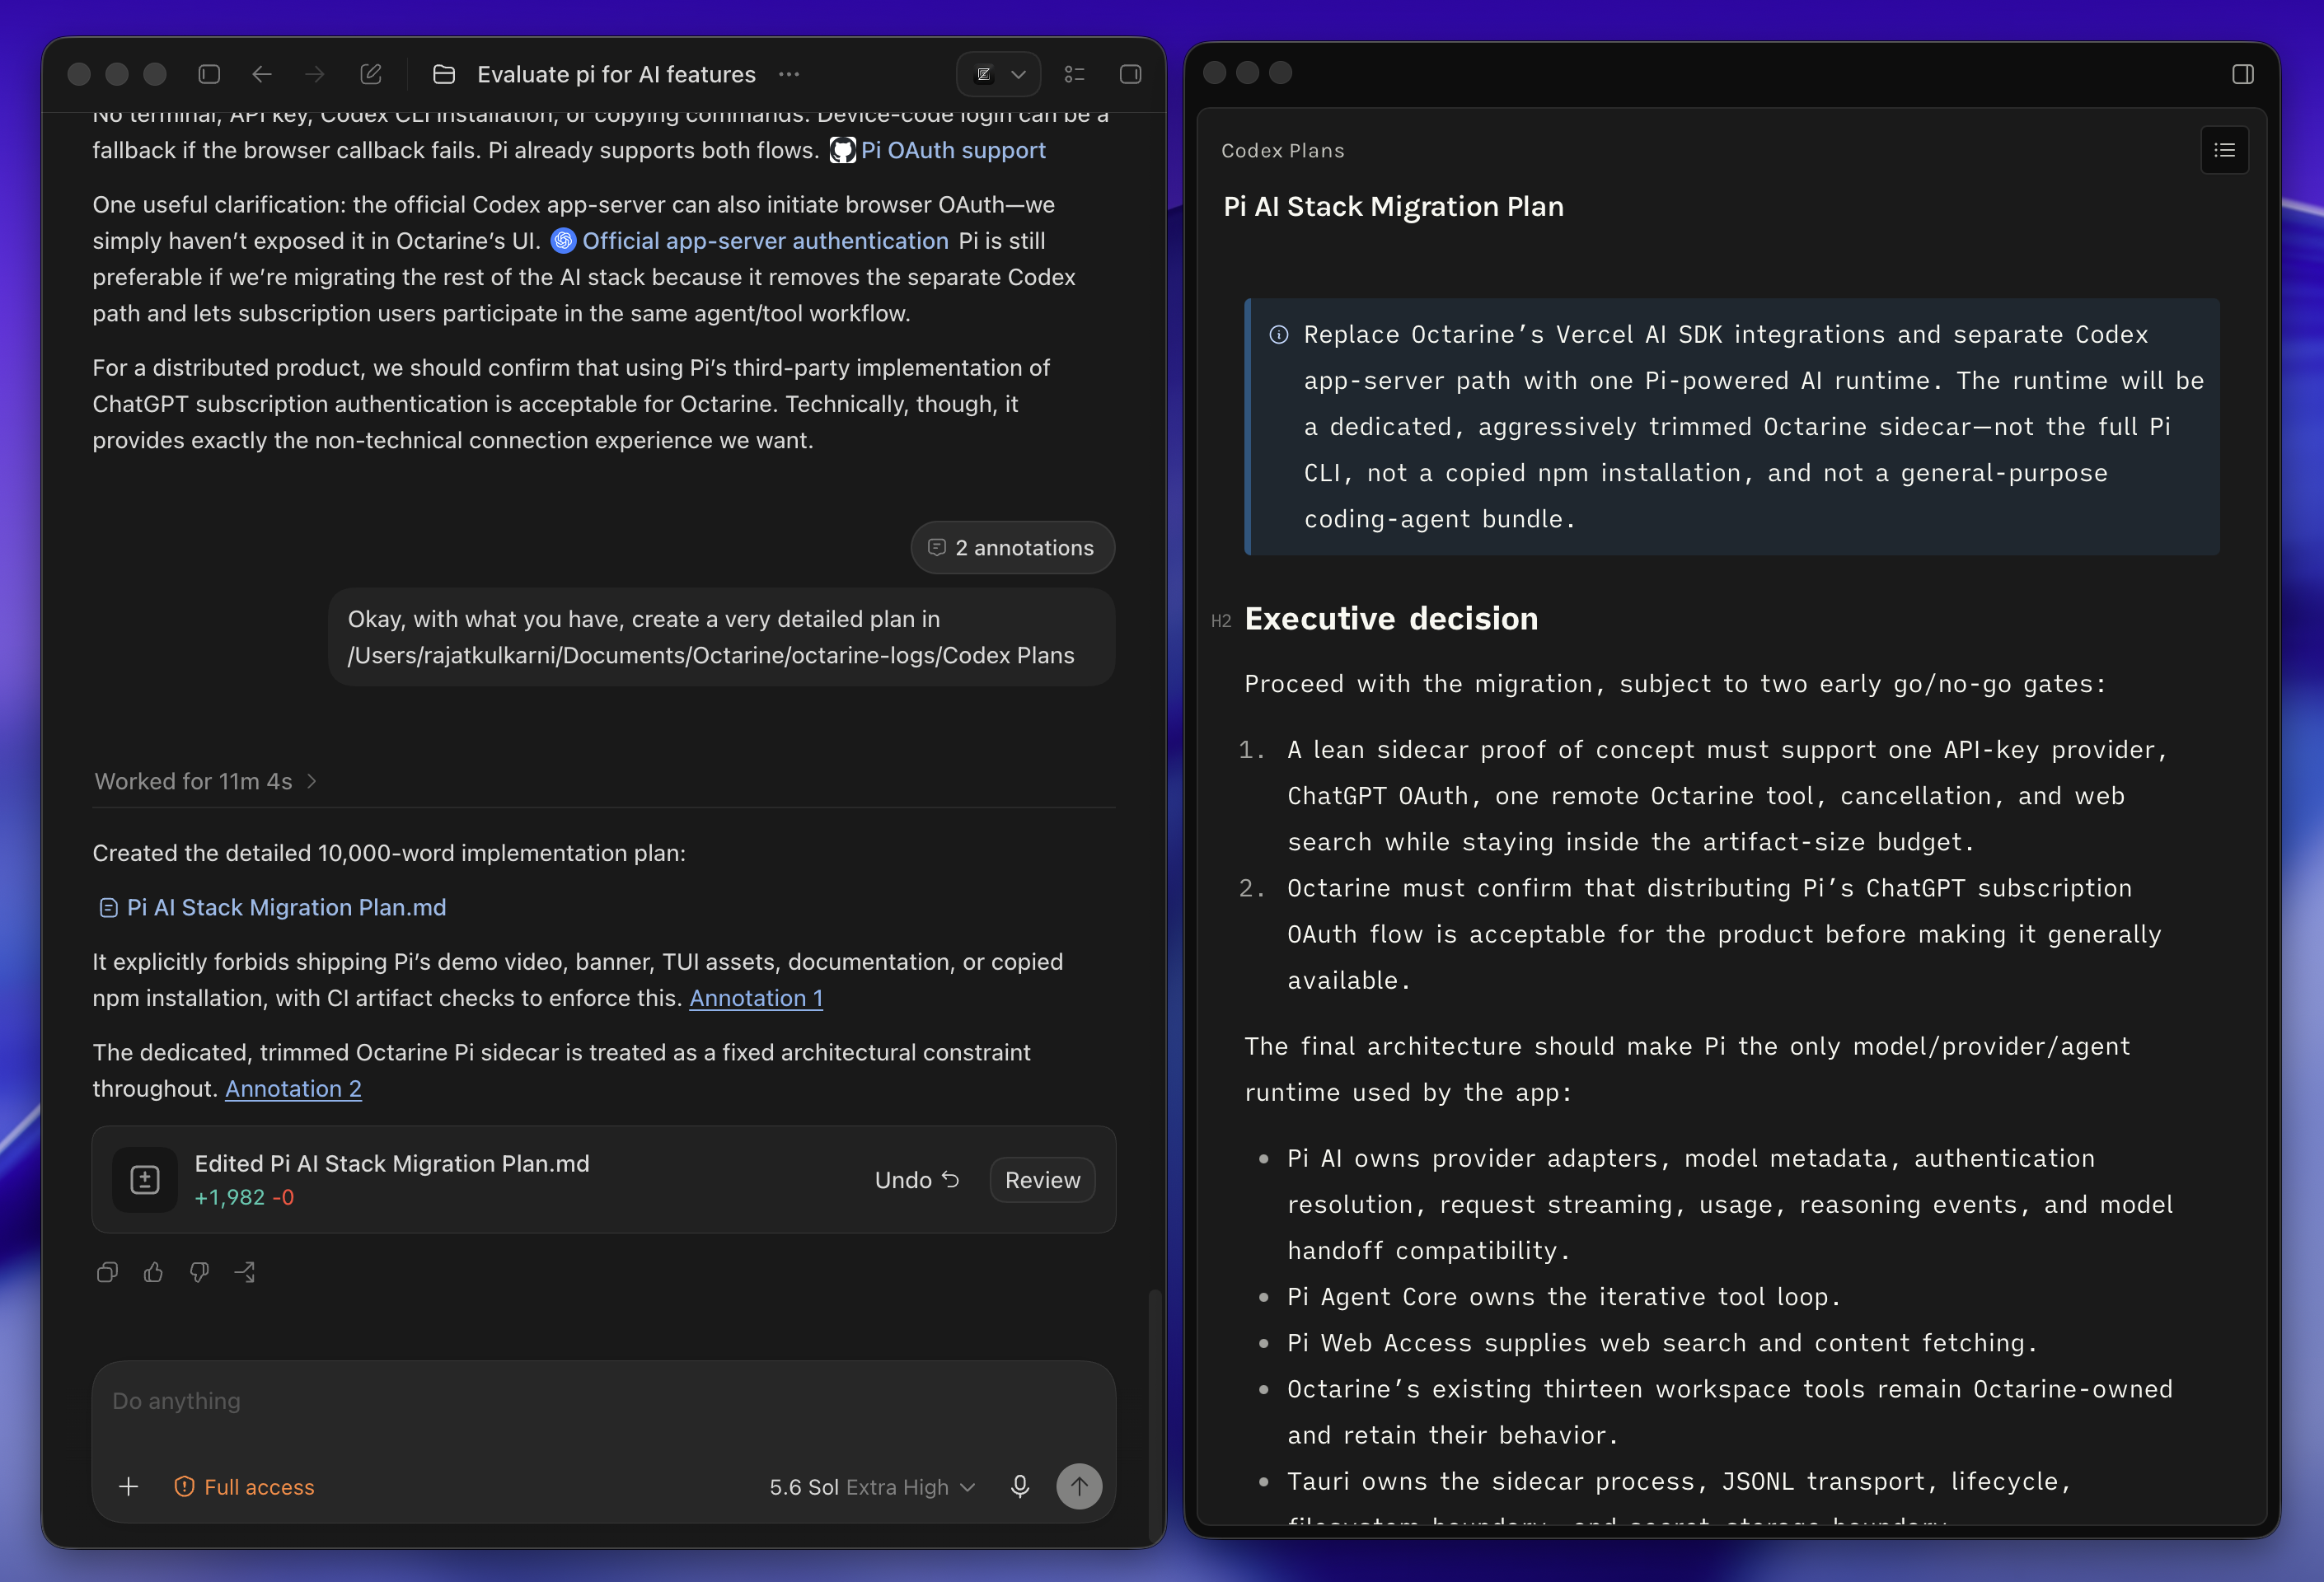The width and height of the screenshot is (2324, 1582).
Task: Open the task list icon in the toolbar
Action: (x=1074, y=74)
